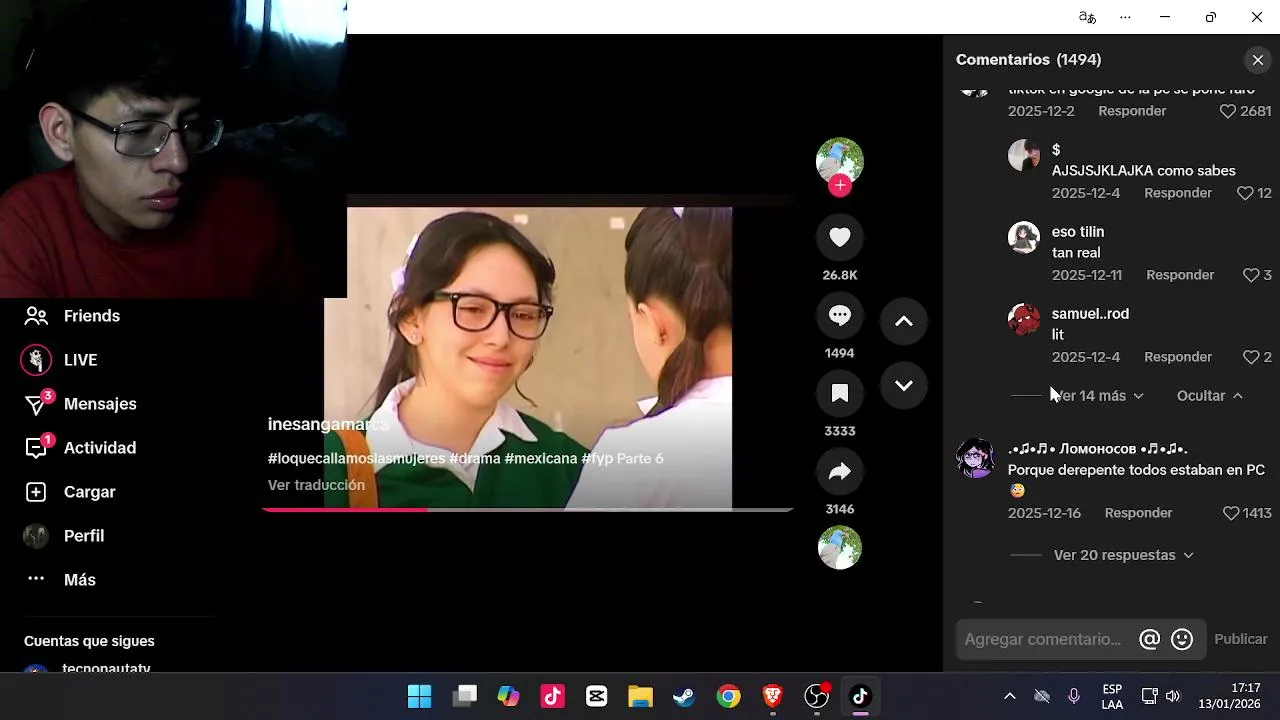Like eso tilin's 'tan real' comment
Image resolution: width=1280 pixels, height=720 pixels.
click(x=1251, y=275)
